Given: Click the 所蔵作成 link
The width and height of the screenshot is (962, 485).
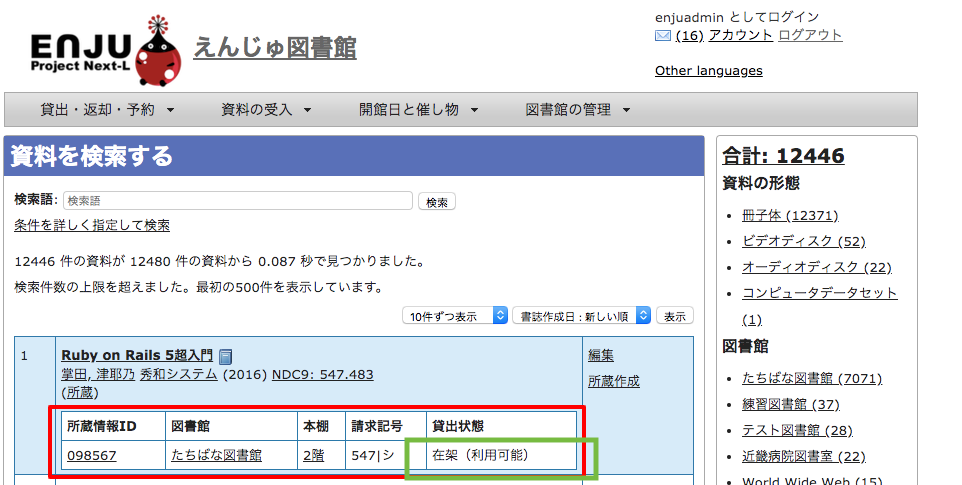Looking at the screenshot, I should [614, 381].
